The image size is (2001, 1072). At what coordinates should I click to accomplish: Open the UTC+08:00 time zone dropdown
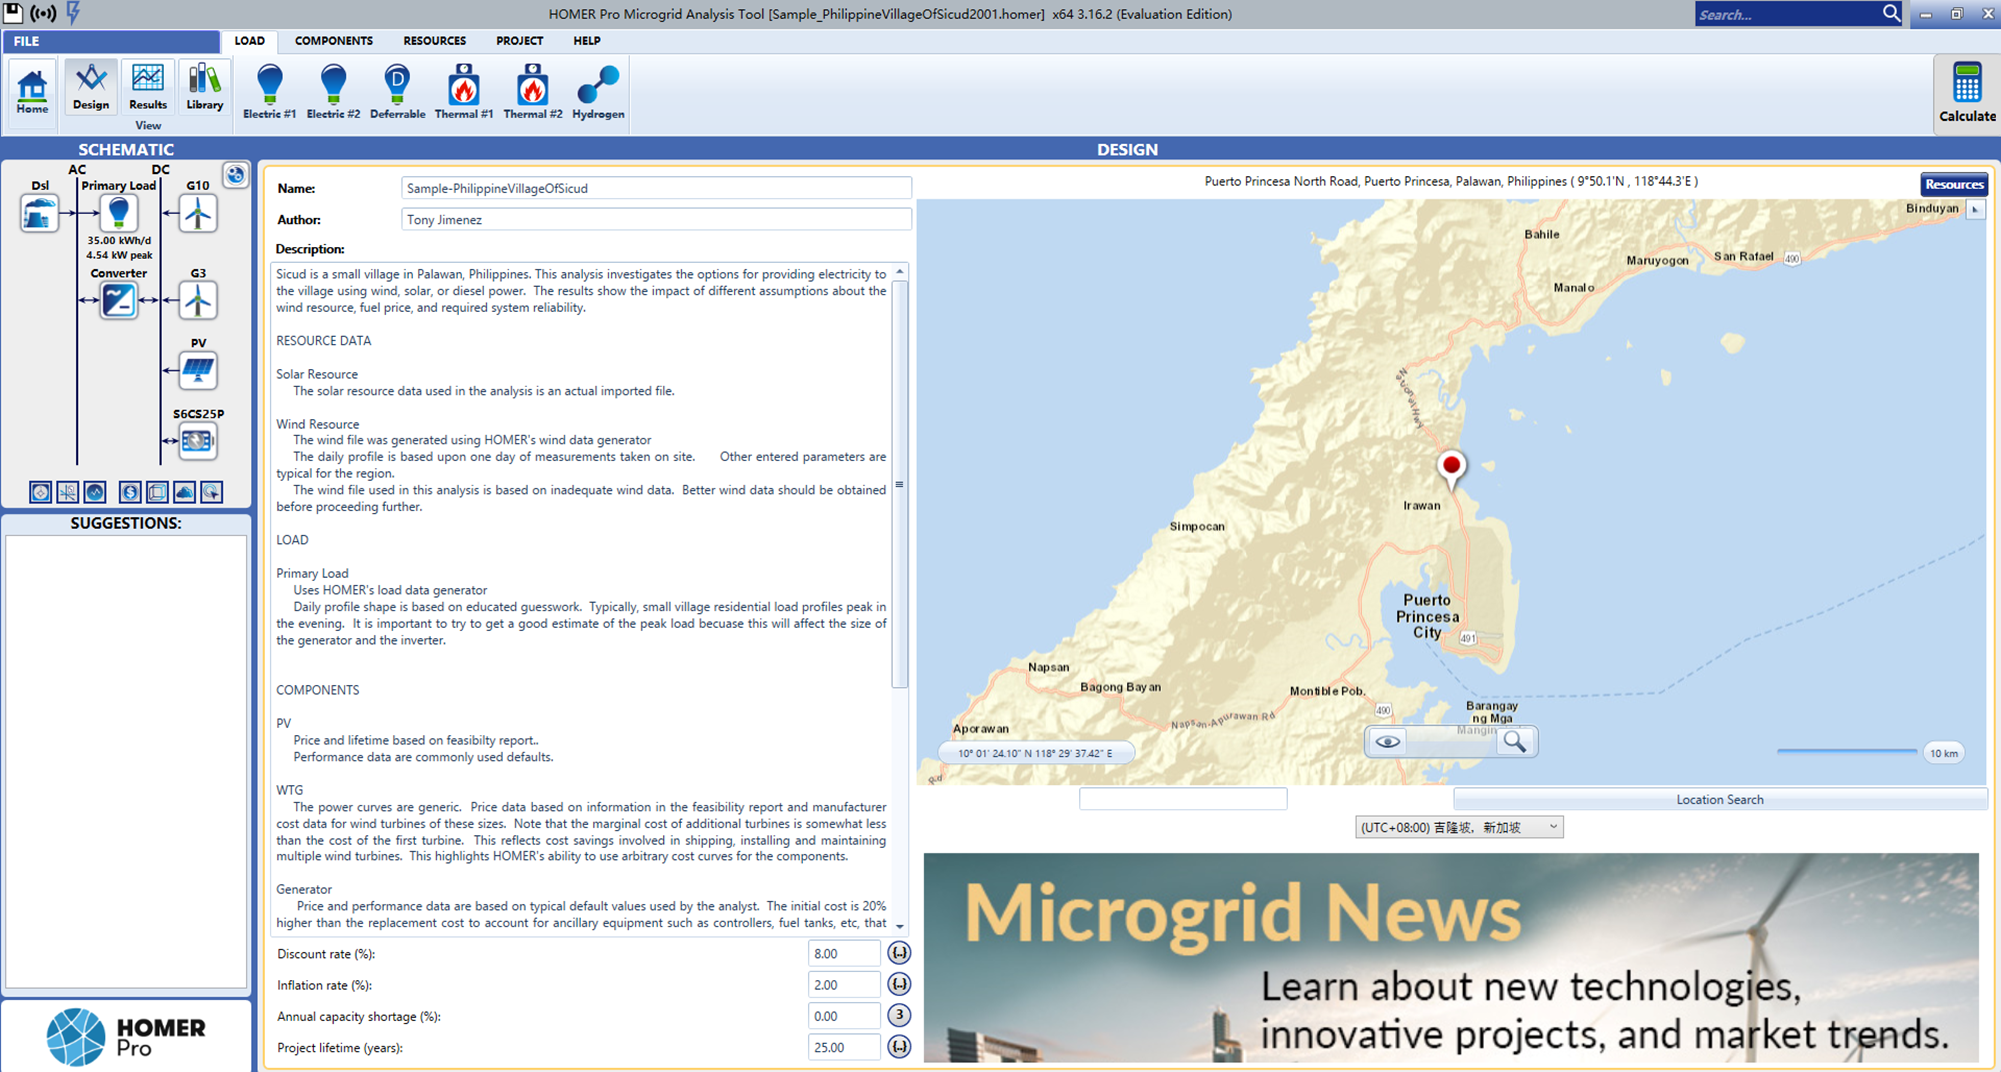1459,827
